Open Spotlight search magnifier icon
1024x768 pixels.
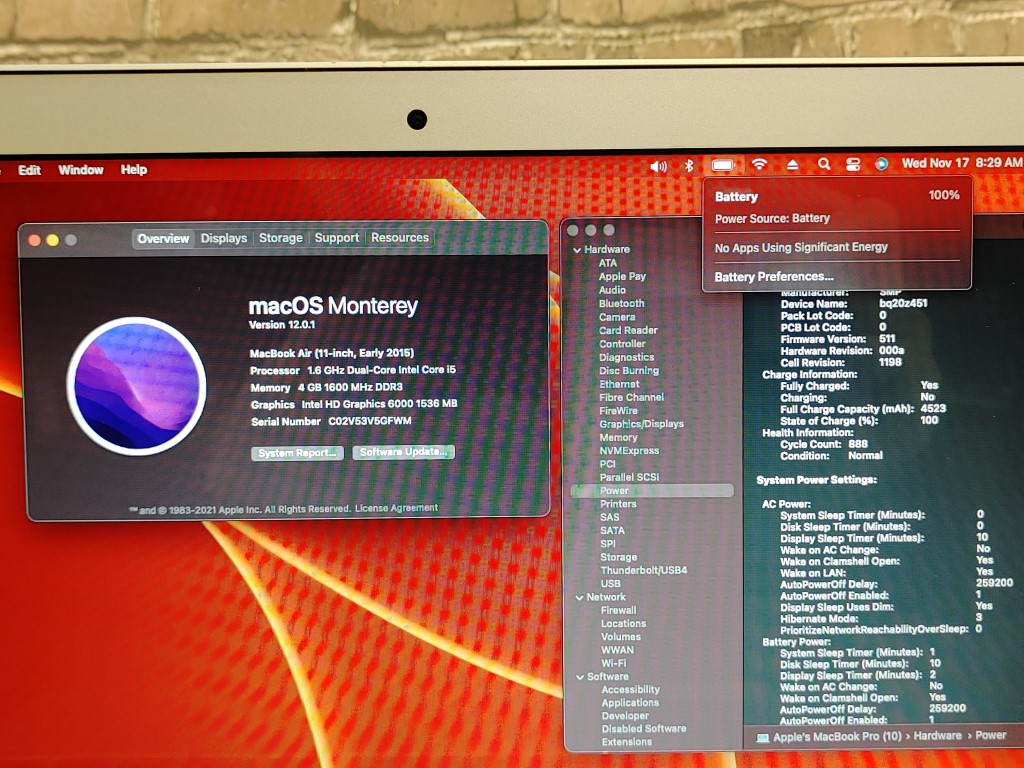tap(824, 165)
